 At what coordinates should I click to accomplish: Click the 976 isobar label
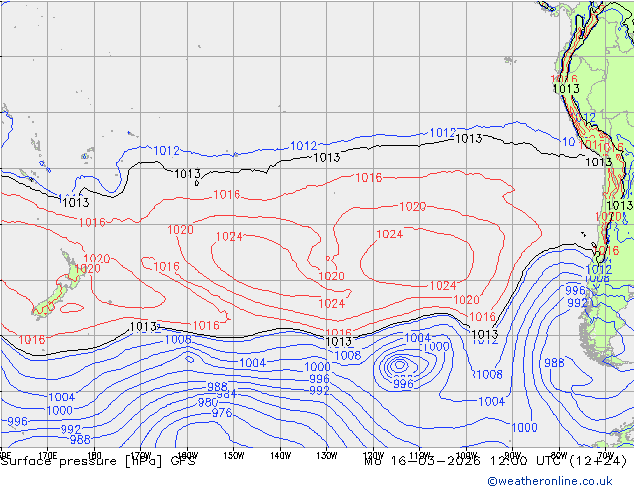[222, 413]
